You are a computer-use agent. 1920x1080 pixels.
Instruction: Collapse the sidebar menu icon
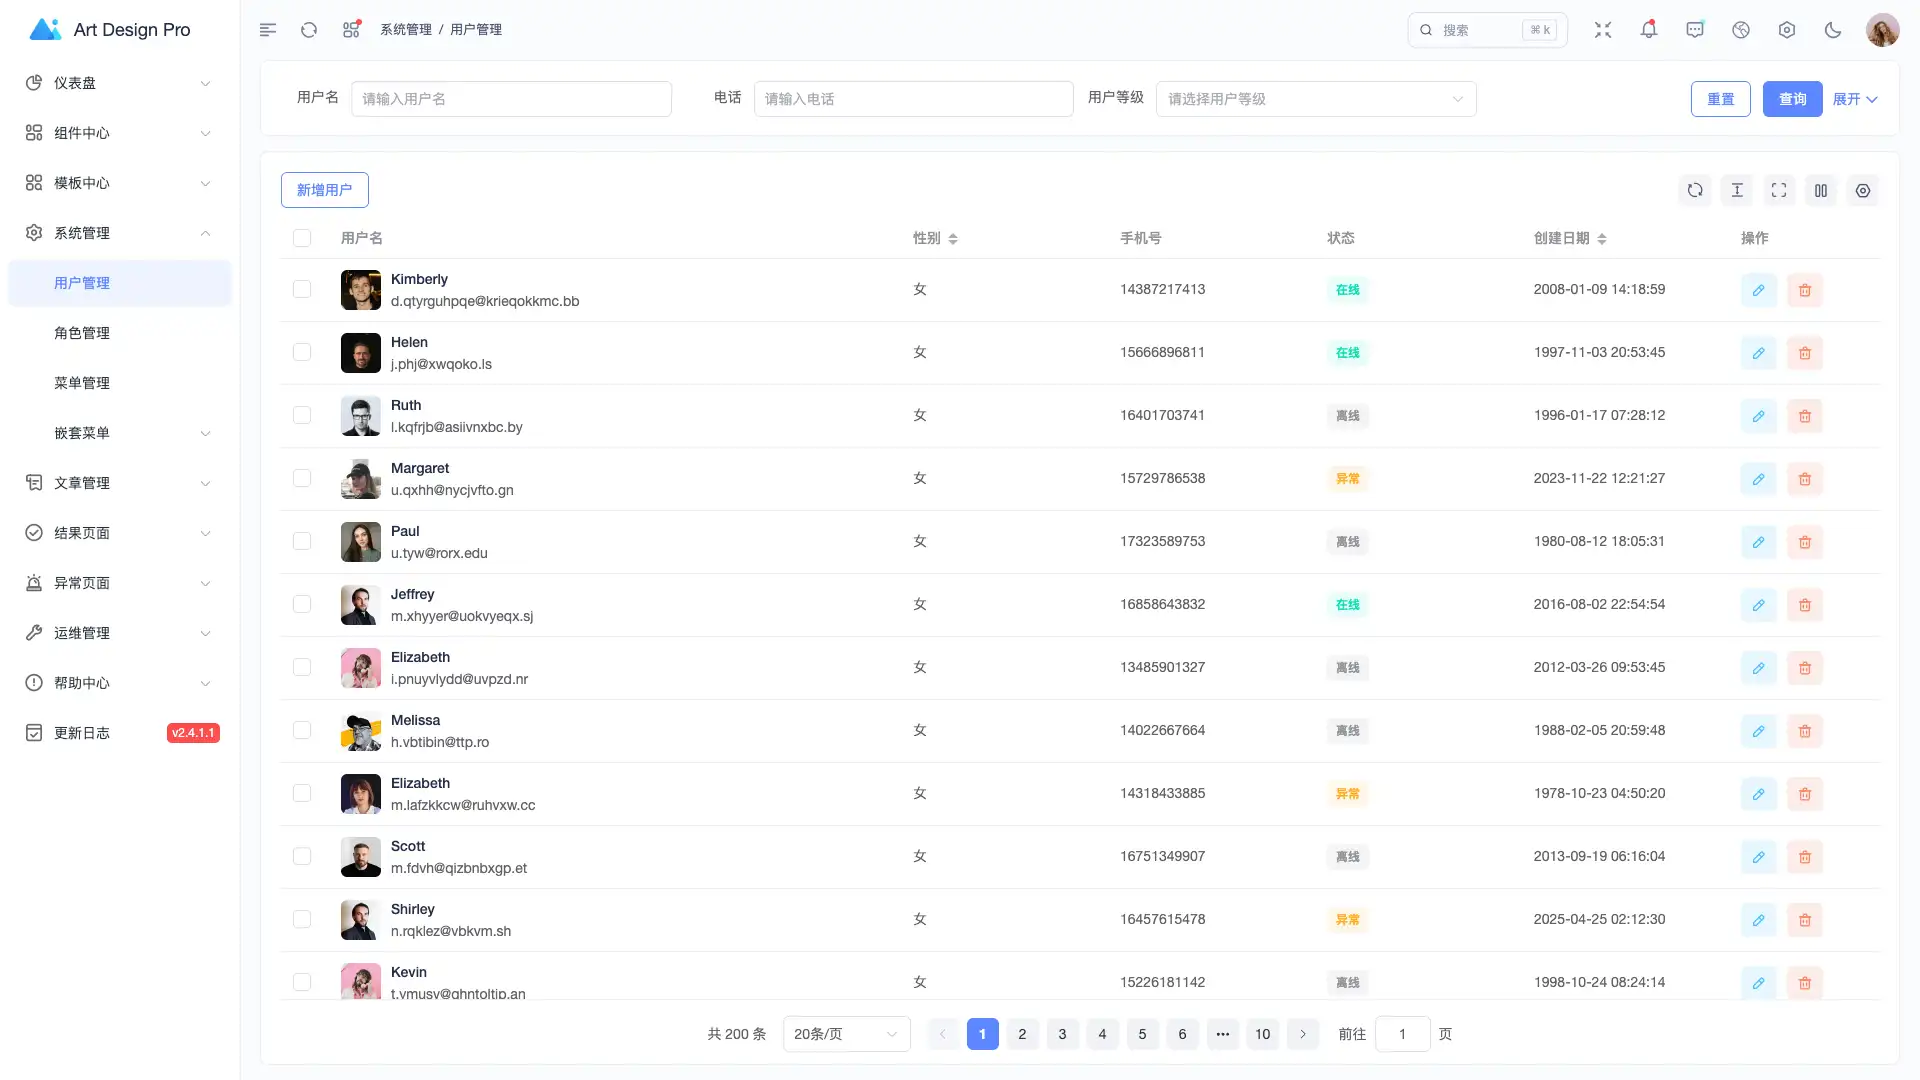(268, 30)
